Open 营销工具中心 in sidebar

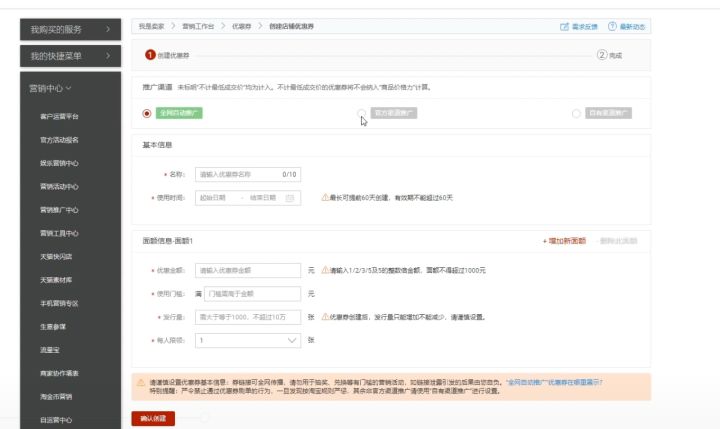pos(59,233)
